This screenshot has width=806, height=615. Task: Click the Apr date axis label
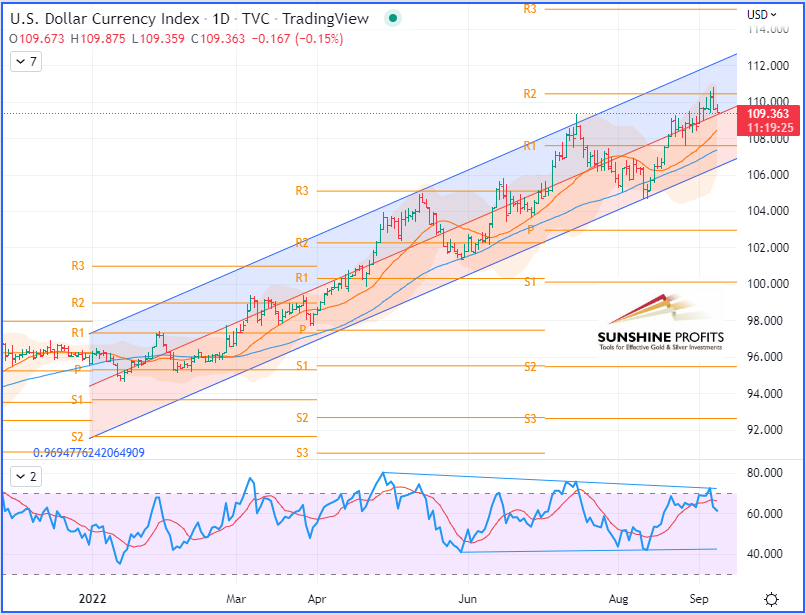(317, 599)
